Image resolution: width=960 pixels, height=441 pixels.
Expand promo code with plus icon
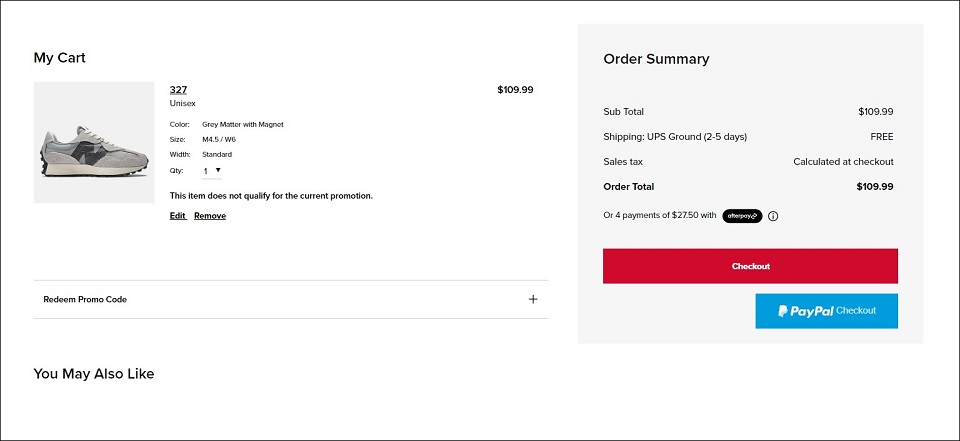[x=533, y=300]
